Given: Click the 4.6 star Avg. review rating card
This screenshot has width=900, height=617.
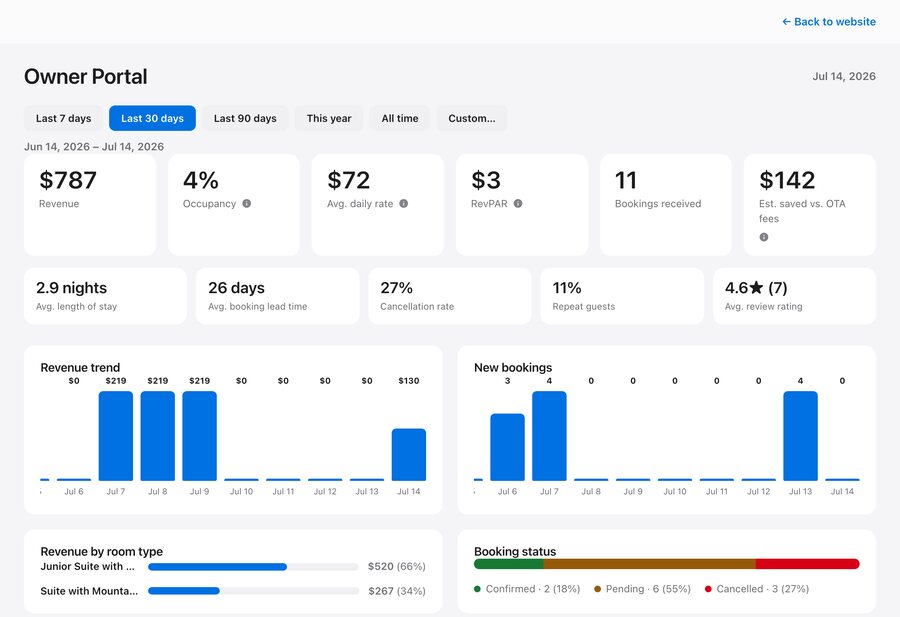Looking at the screenshot, I should pyautogui.click(x=794, y=296).
